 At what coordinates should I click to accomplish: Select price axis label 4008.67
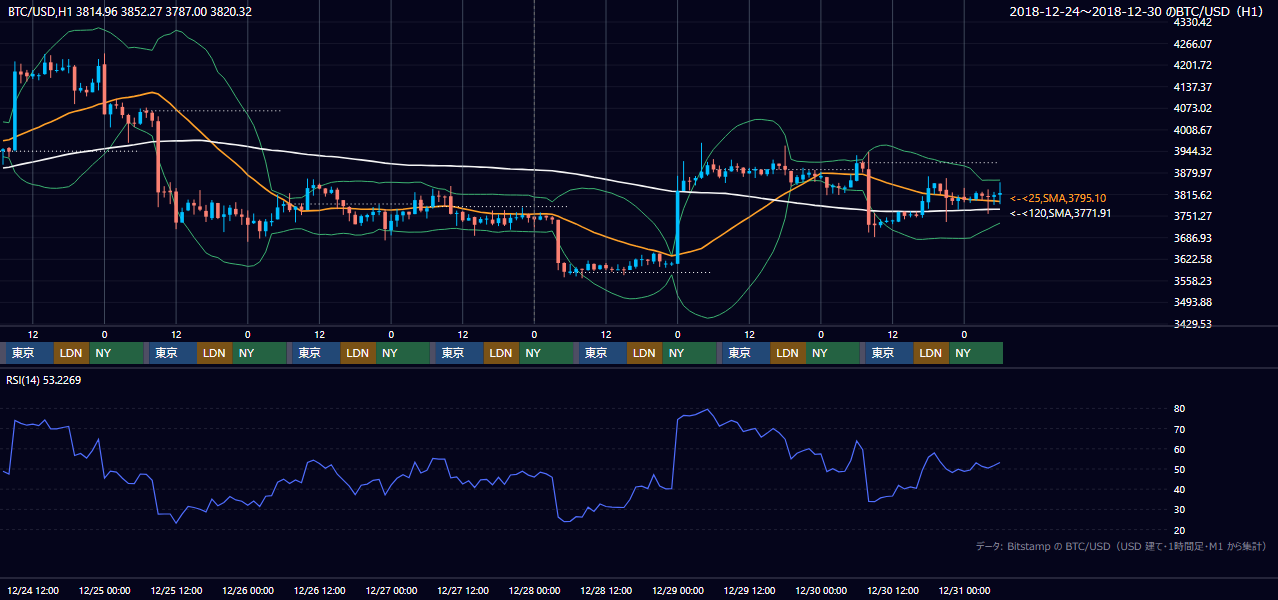point(1192,130)
